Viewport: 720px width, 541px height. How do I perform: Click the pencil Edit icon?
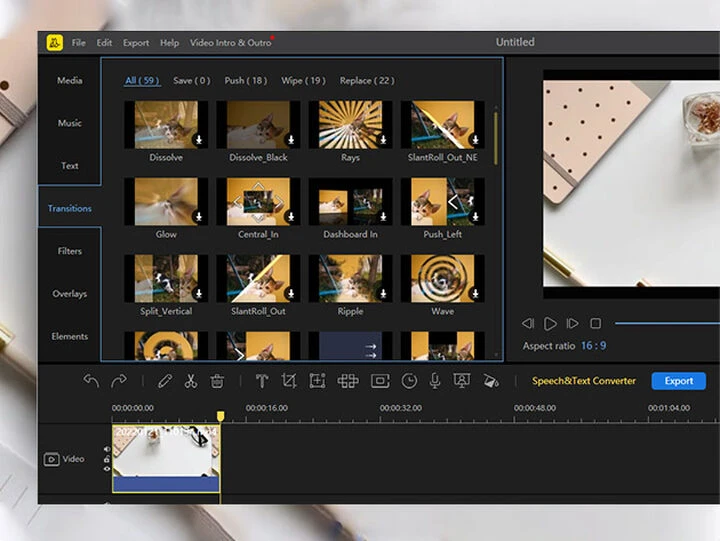(164, 381)
